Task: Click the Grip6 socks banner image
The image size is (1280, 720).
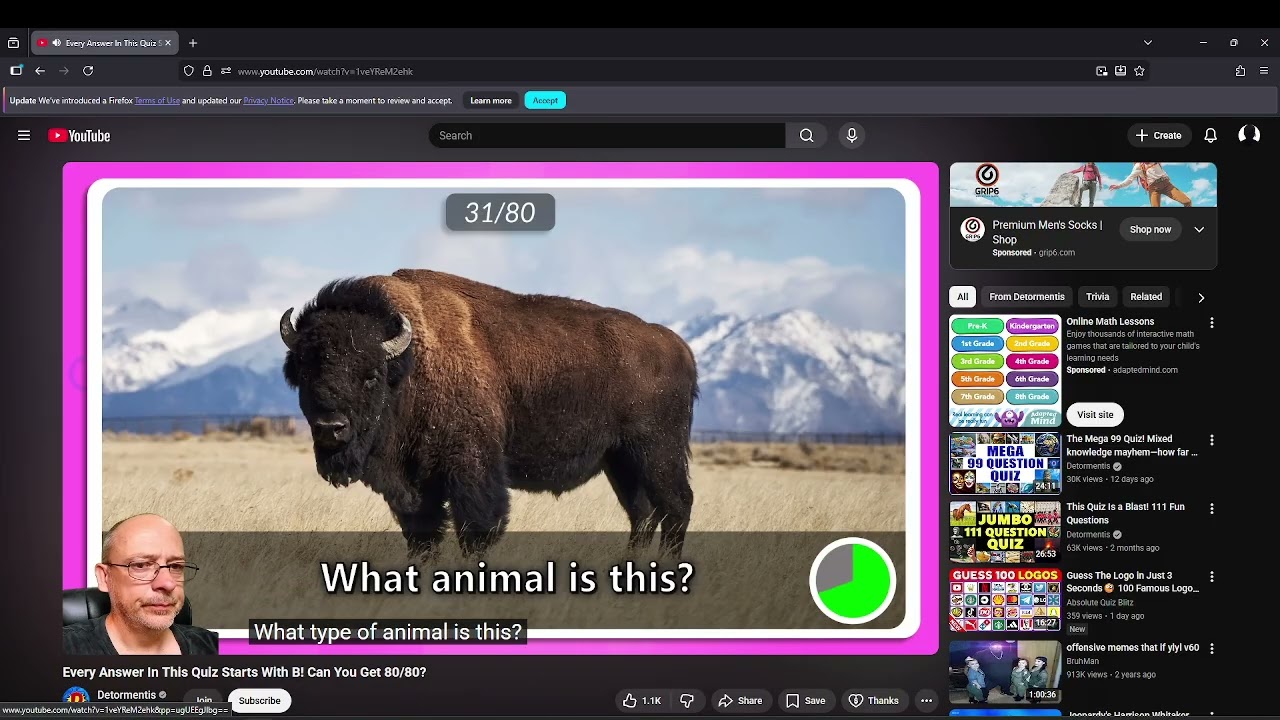Action: click(x=1083, y=185)
